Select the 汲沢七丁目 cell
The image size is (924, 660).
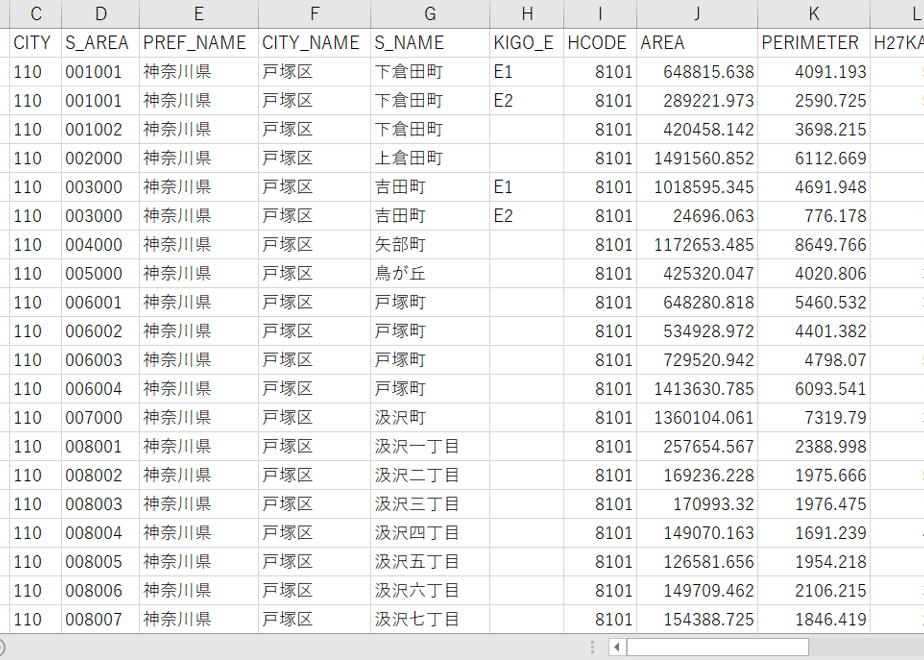[430, 620]
